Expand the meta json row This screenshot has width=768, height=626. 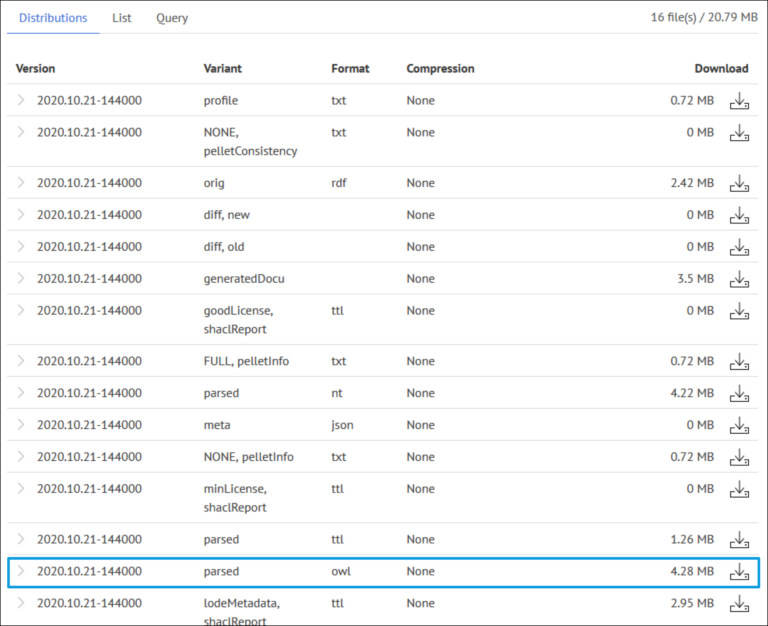21,425
